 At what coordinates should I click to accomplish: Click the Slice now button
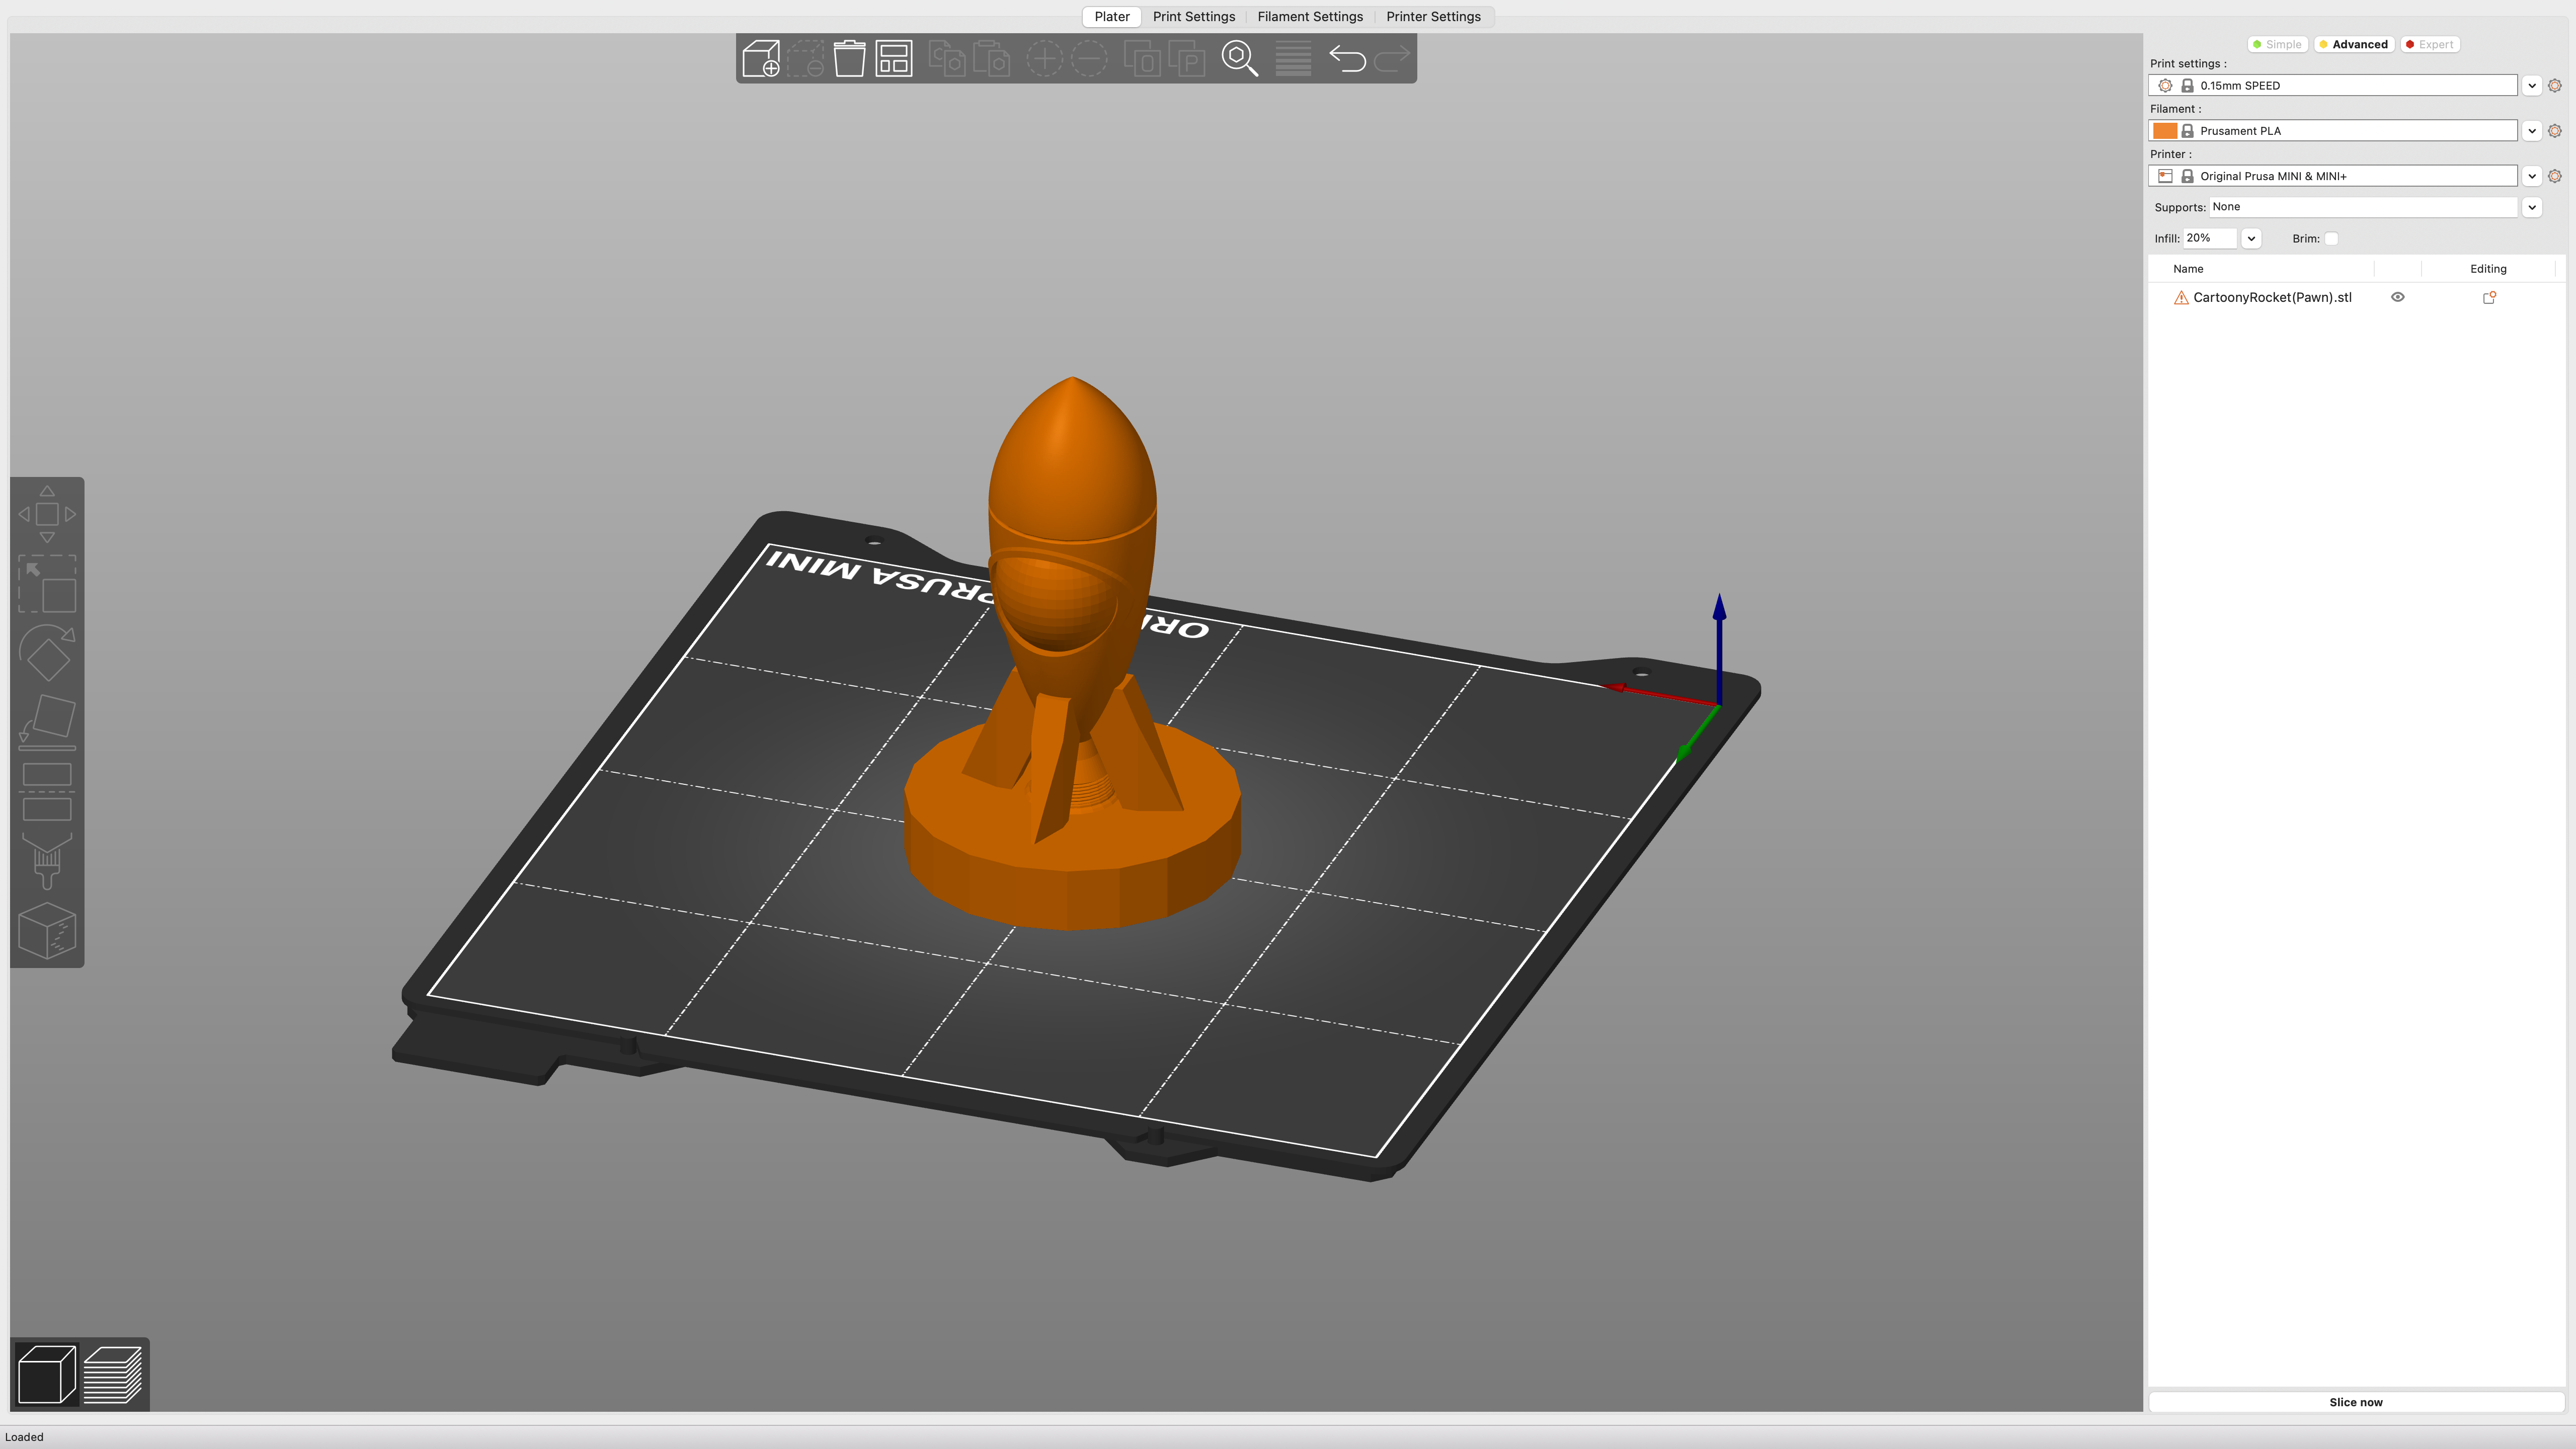pos(2355,1402)
